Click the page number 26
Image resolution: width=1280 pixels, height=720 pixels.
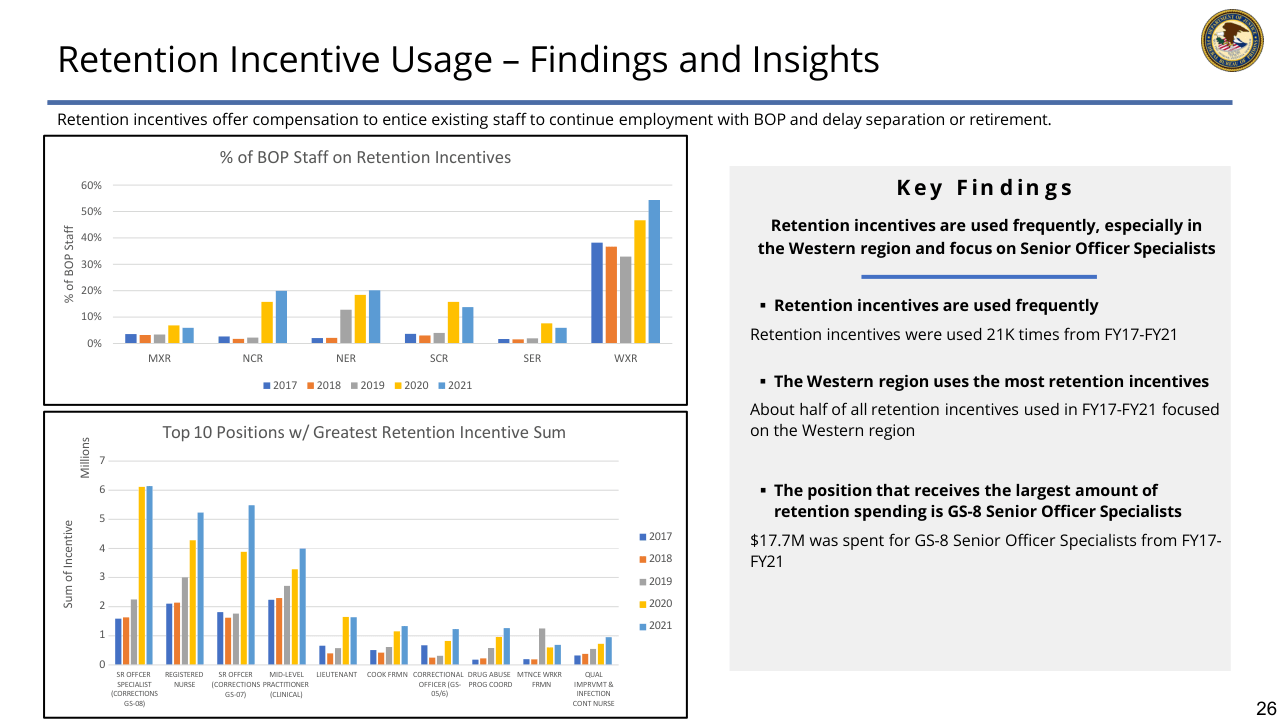click(x=1265, y=709)
